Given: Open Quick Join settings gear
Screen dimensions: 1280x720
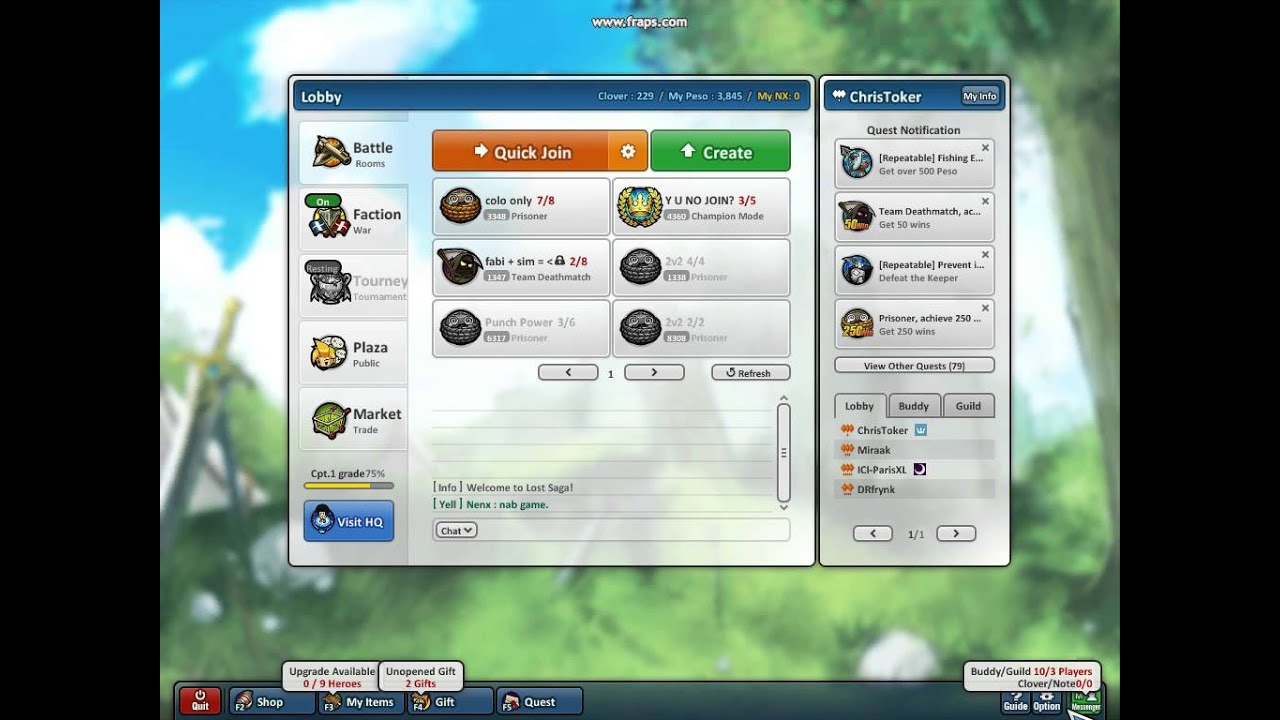Looking at the screenshot, I should [628, 151].
